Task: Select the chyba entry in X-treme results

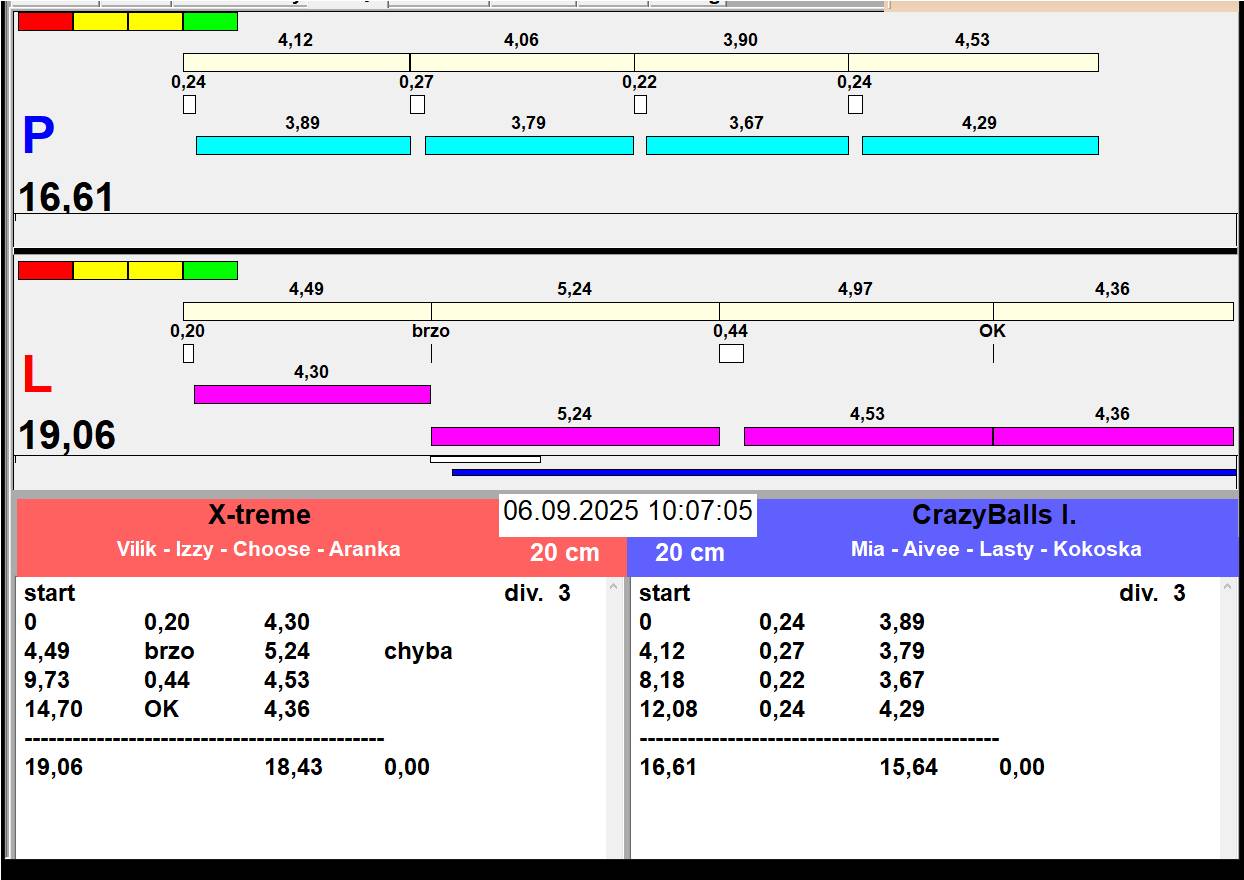Action: [418, 651]
